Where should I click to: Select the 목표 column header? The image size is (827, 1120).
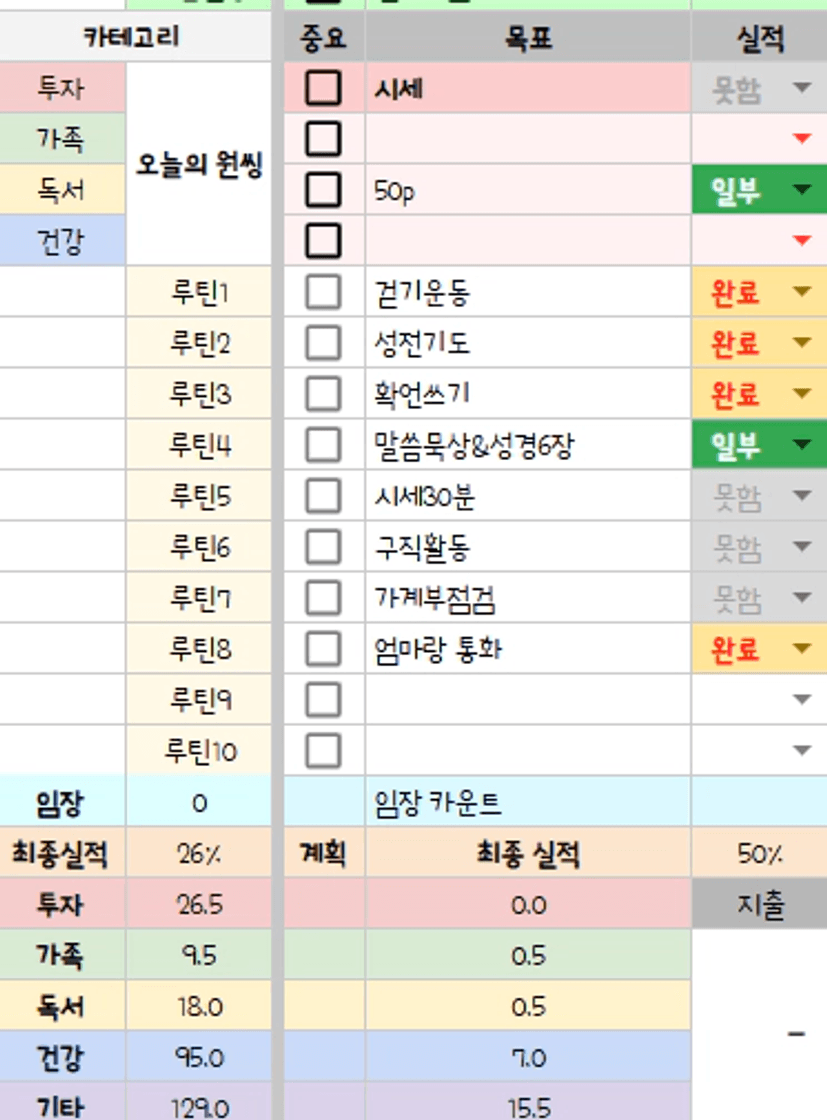point(527,39)
